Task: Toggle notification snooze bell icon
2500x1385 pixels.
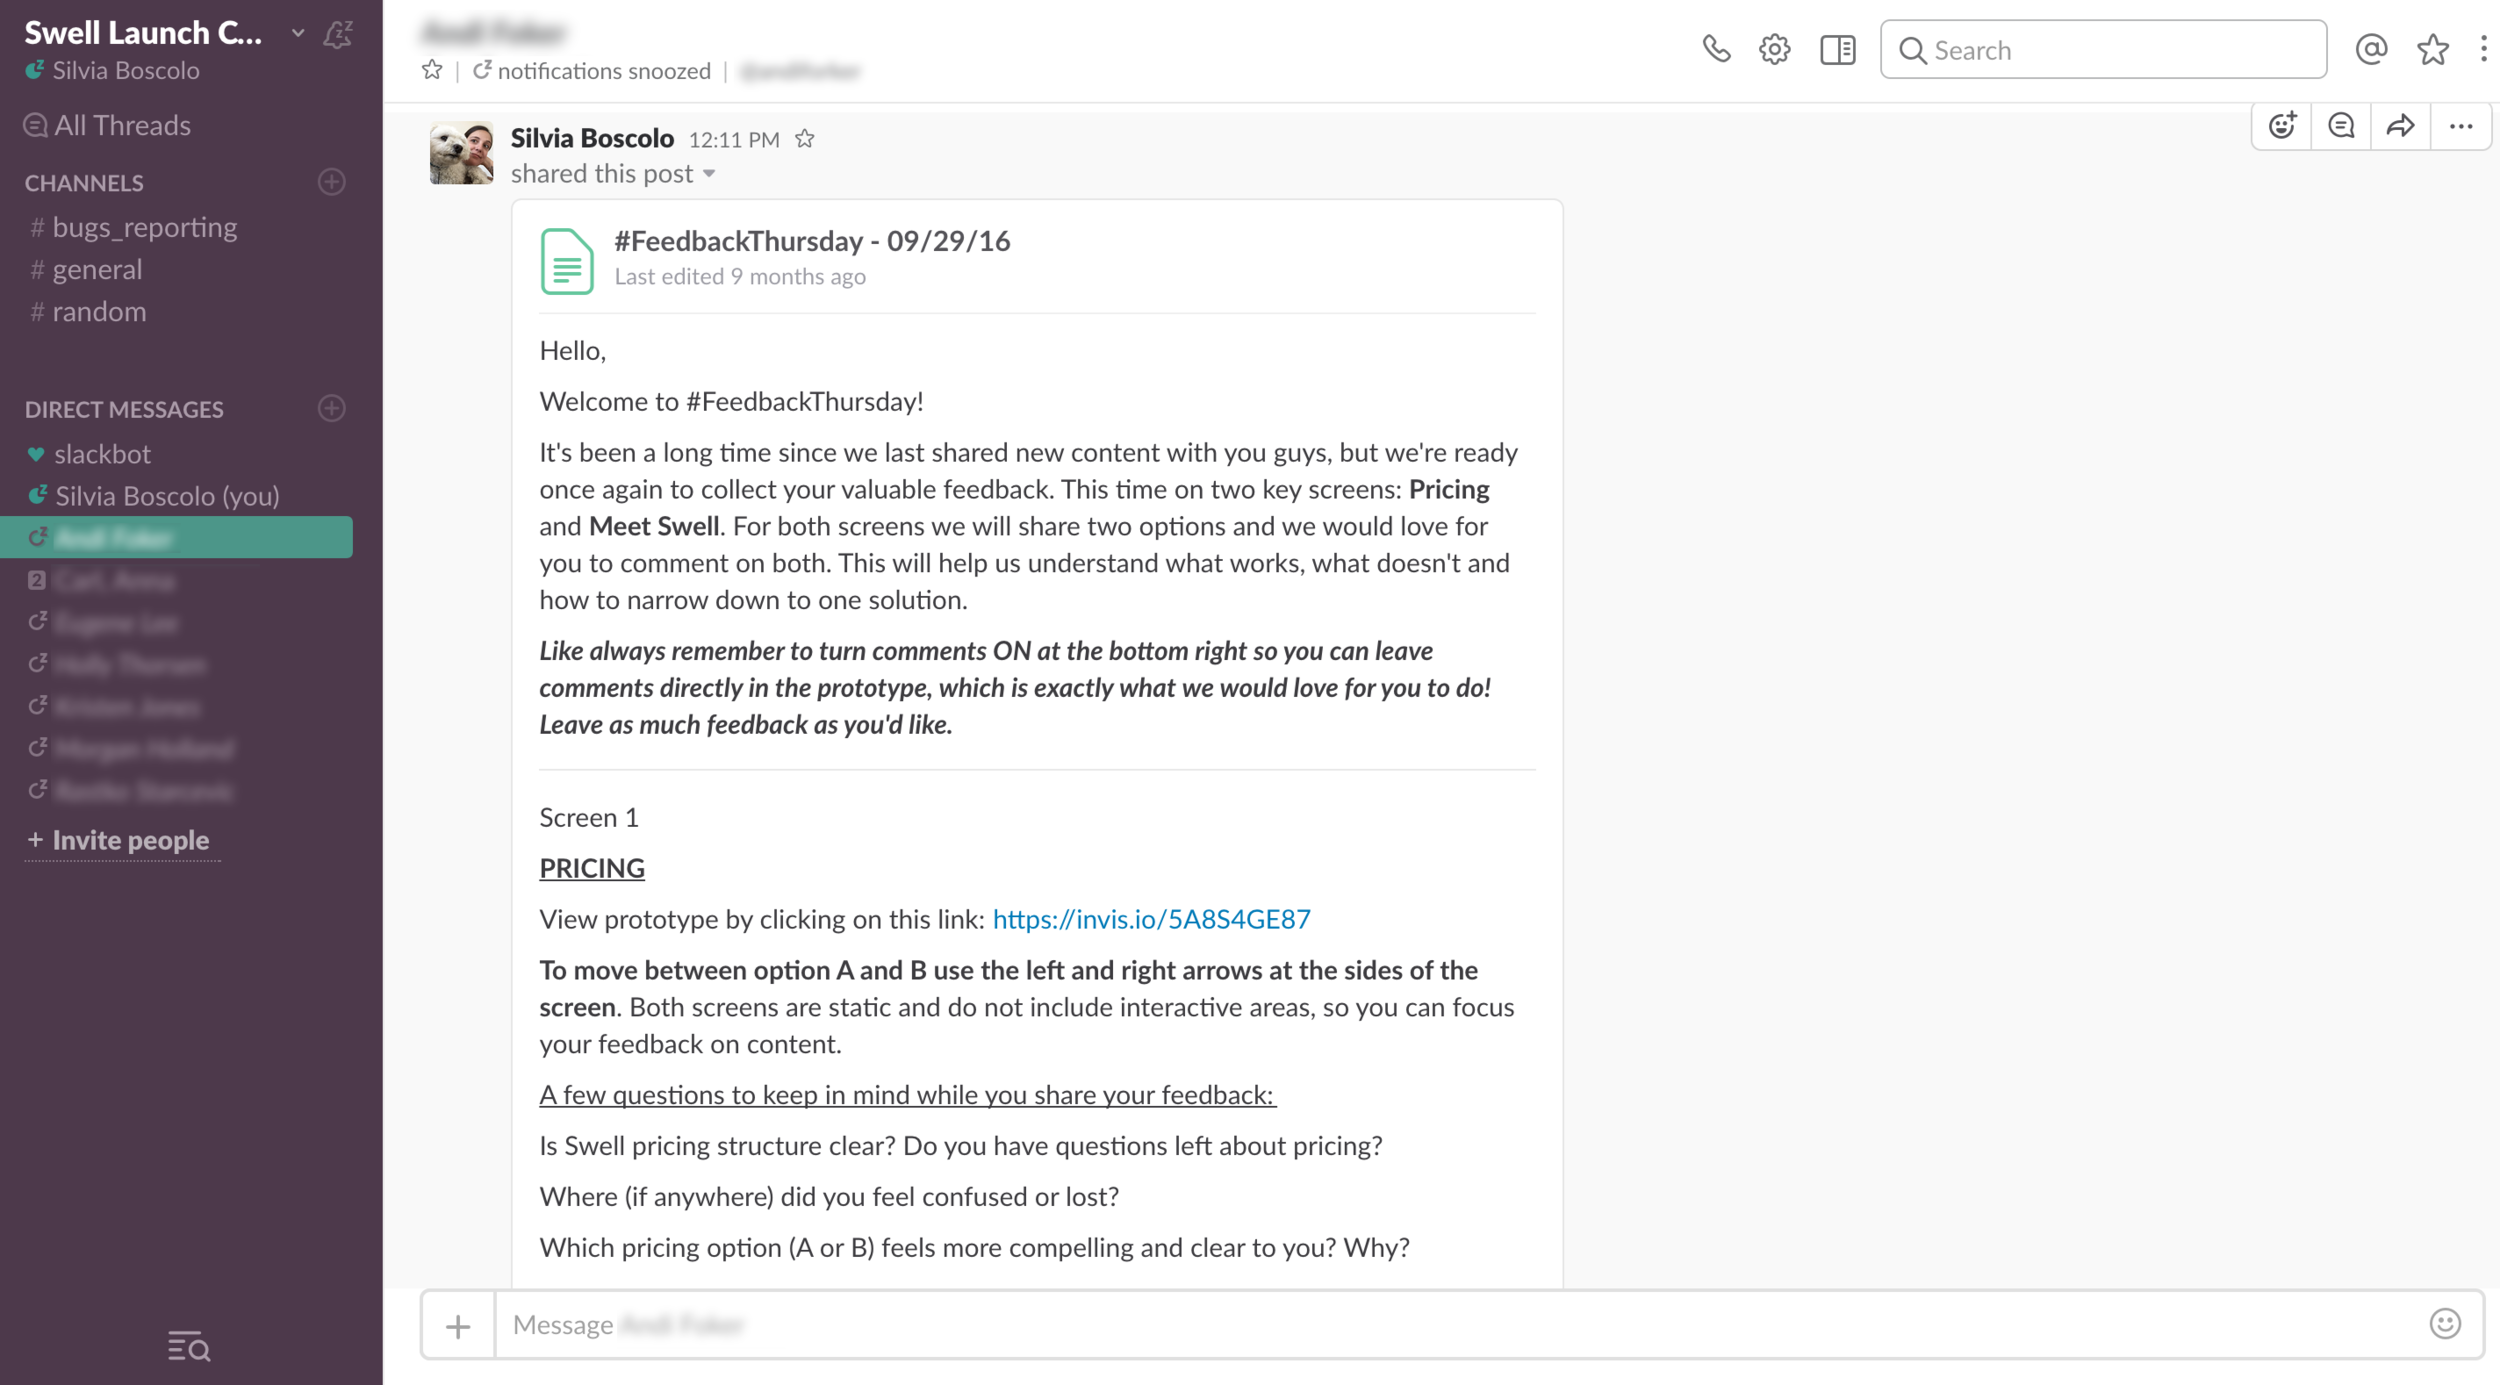Action: coord(338,34)
